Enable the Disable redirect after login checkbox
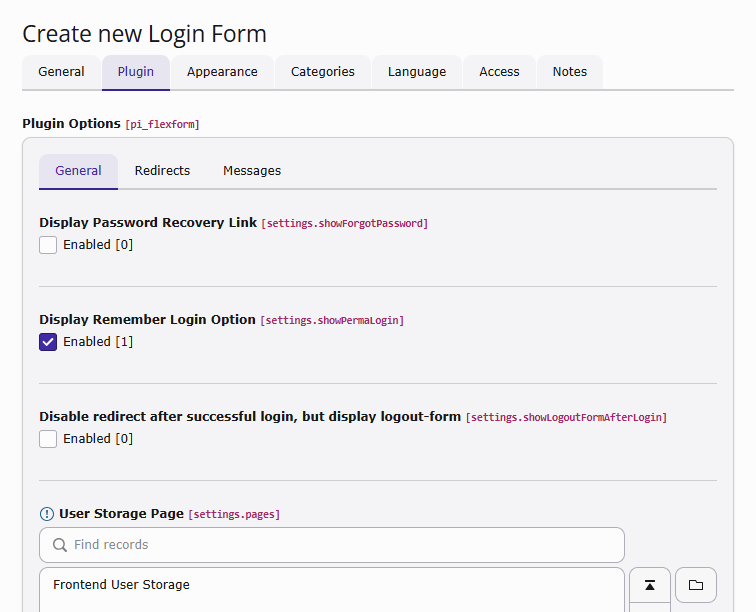 [48, 439]
